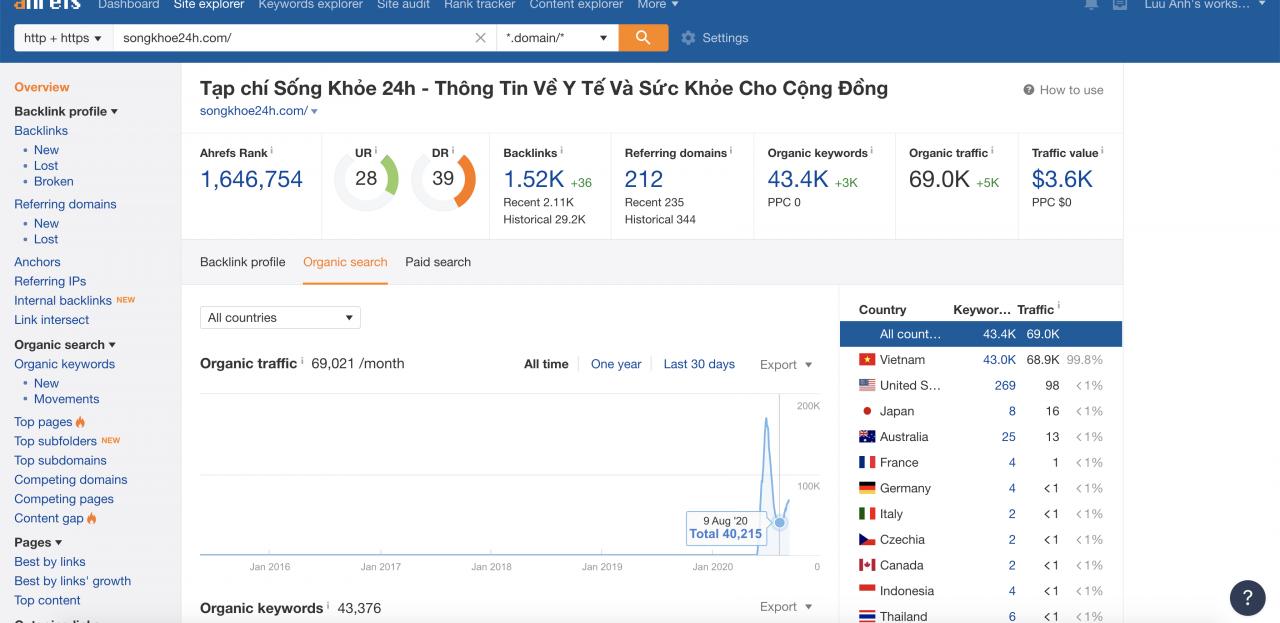The height and width of the screenshot is (623, 1280).
Task: Click info icon beside Ahrefs Rank
Action: point(272,151)
